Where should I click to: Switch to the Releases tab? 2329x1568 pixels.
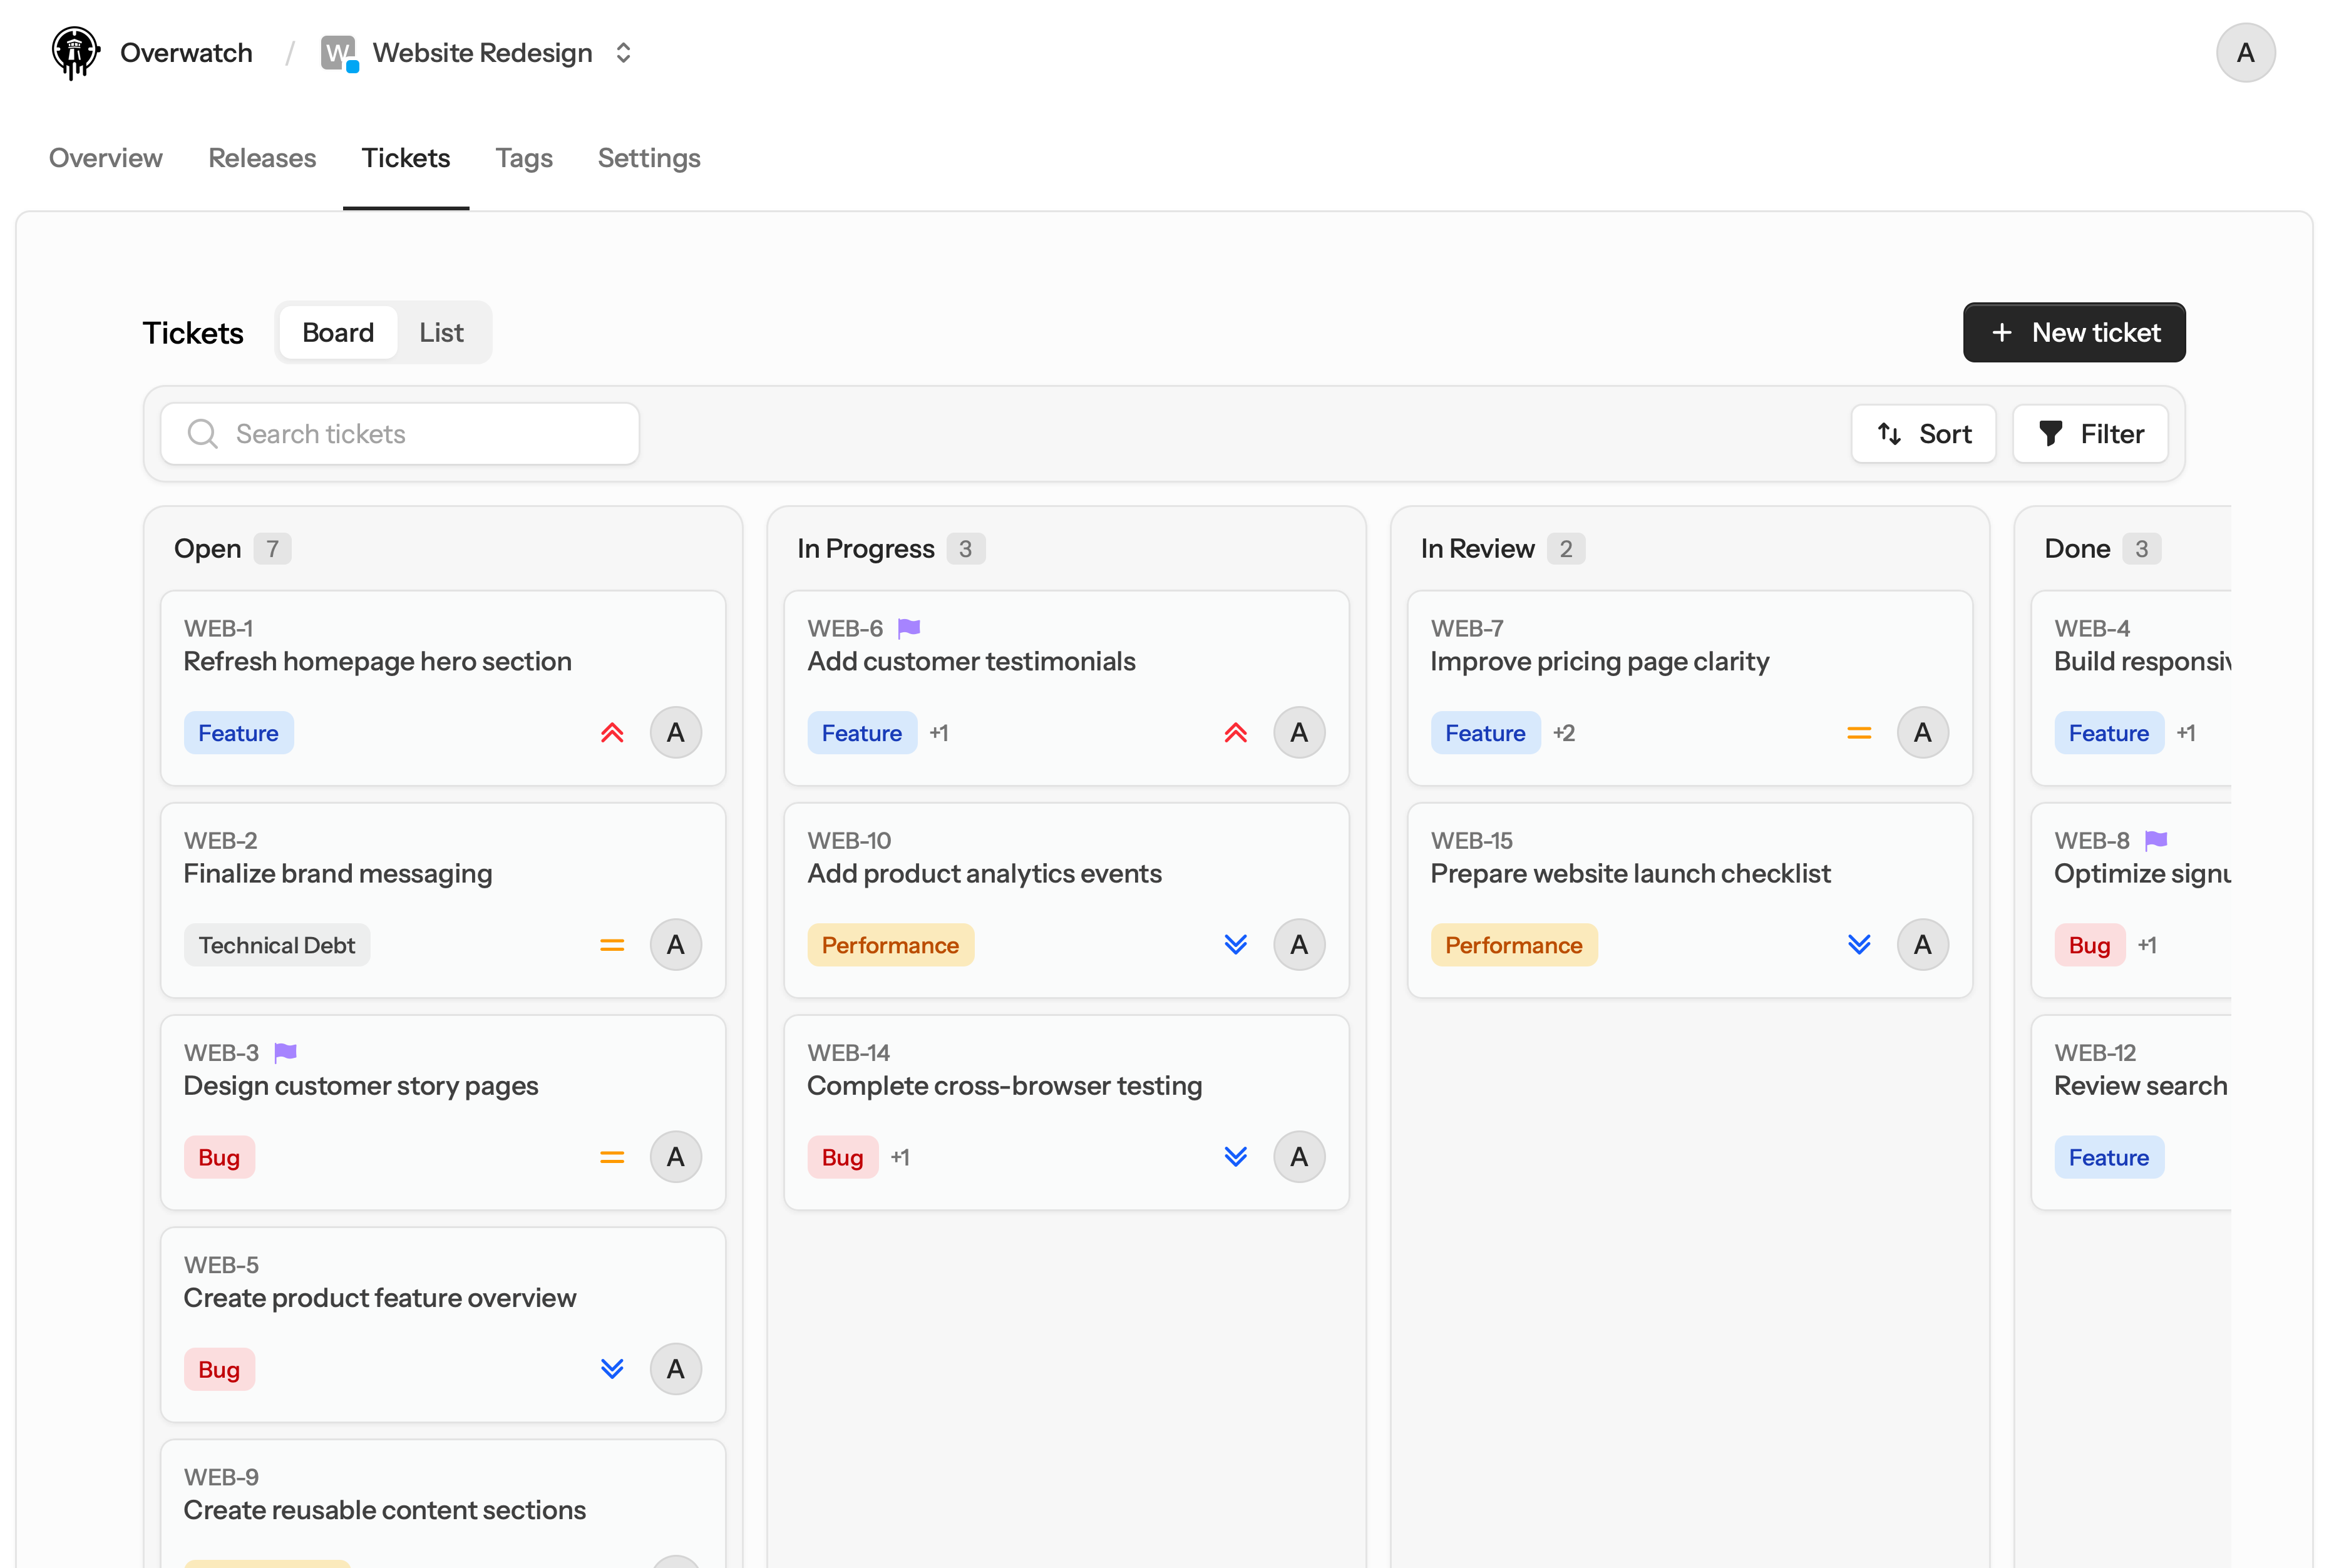[262, 158]
